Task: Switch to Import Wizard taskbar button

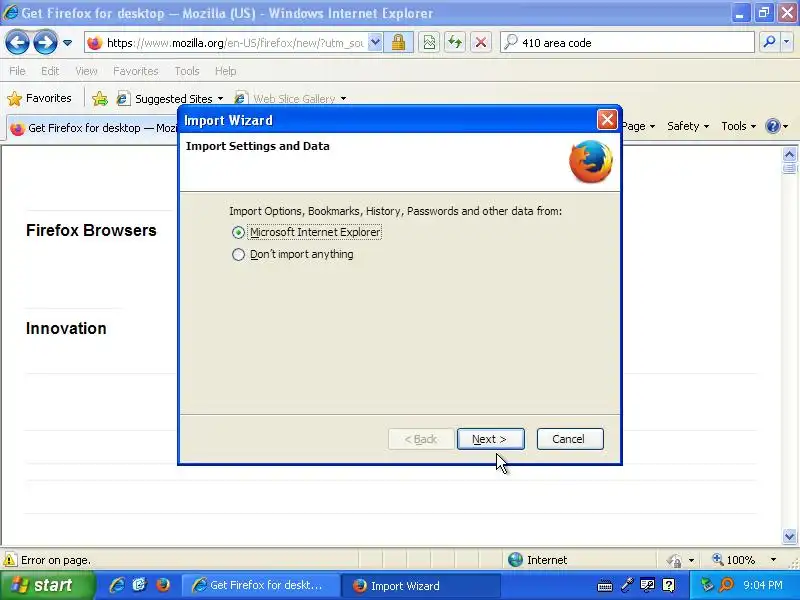Action: pyautogui.click(x=421, y=585)
